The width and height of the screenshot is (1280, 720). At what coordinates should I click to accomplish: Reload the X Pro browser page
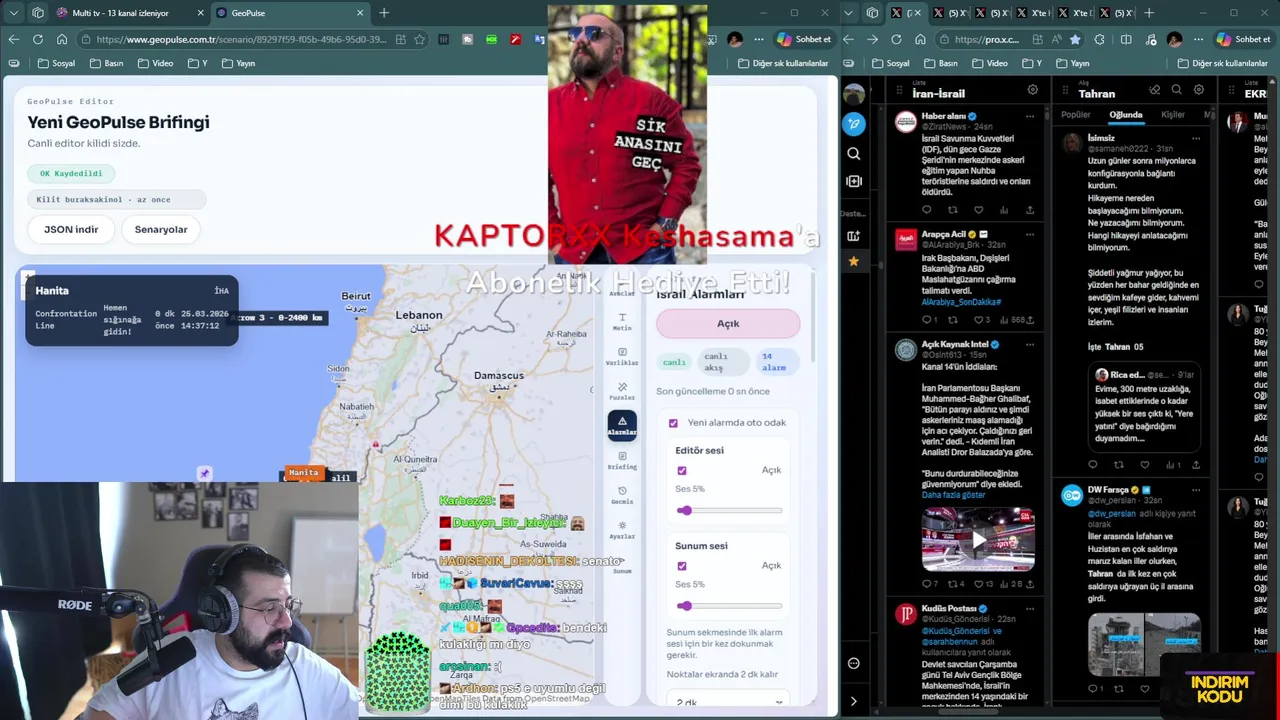tap(896, 39)
